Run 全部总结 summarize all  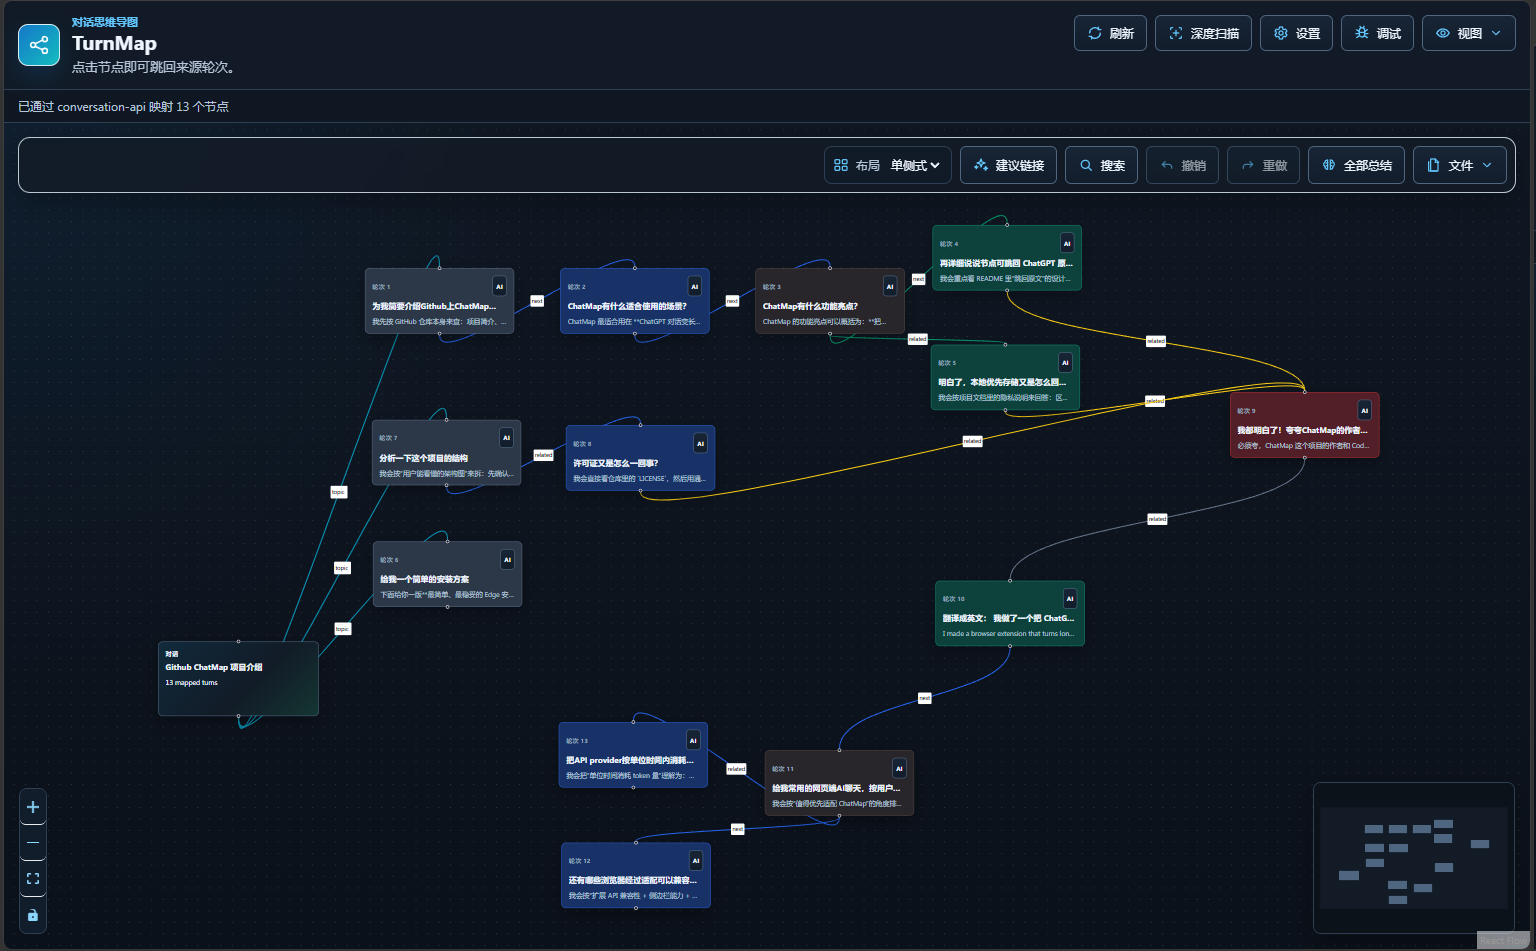tap(1356, 165)
